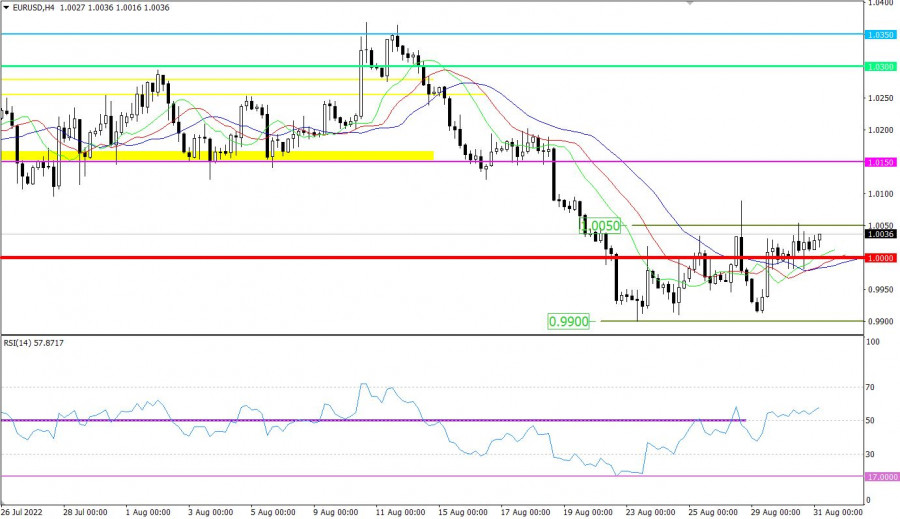Click the 0.9900 value on price axis
The image size is (900, 519).
coord(881,322)
